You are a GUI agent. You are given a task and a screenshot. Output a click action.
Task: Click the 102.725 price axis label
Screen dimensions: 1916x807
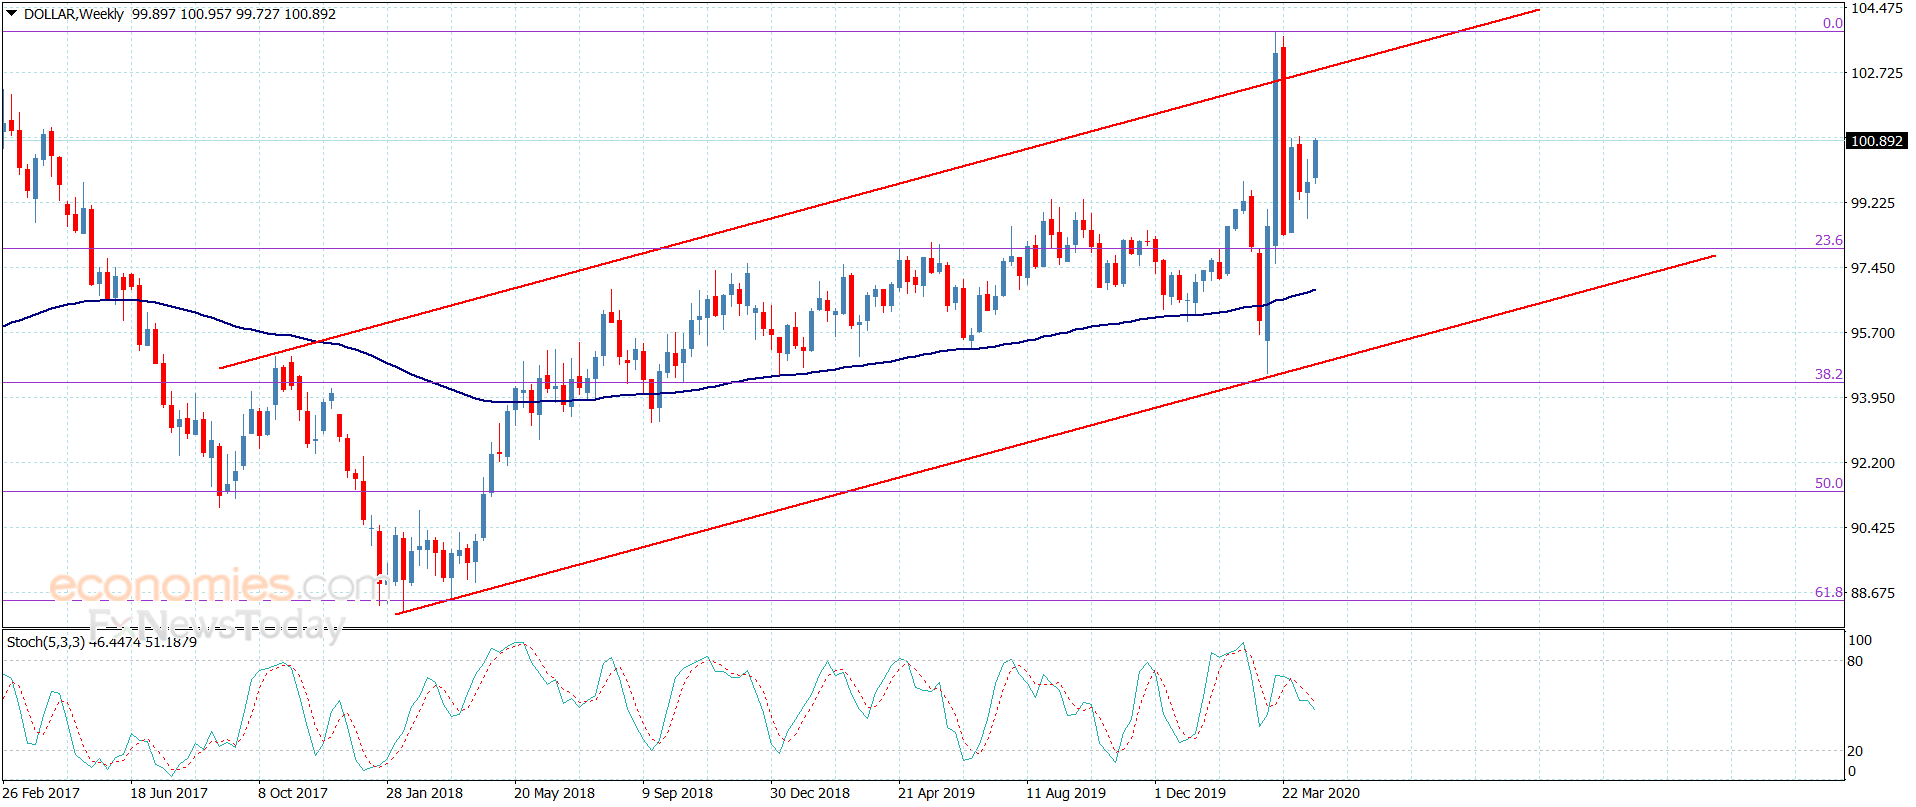tap(1877, 73)
